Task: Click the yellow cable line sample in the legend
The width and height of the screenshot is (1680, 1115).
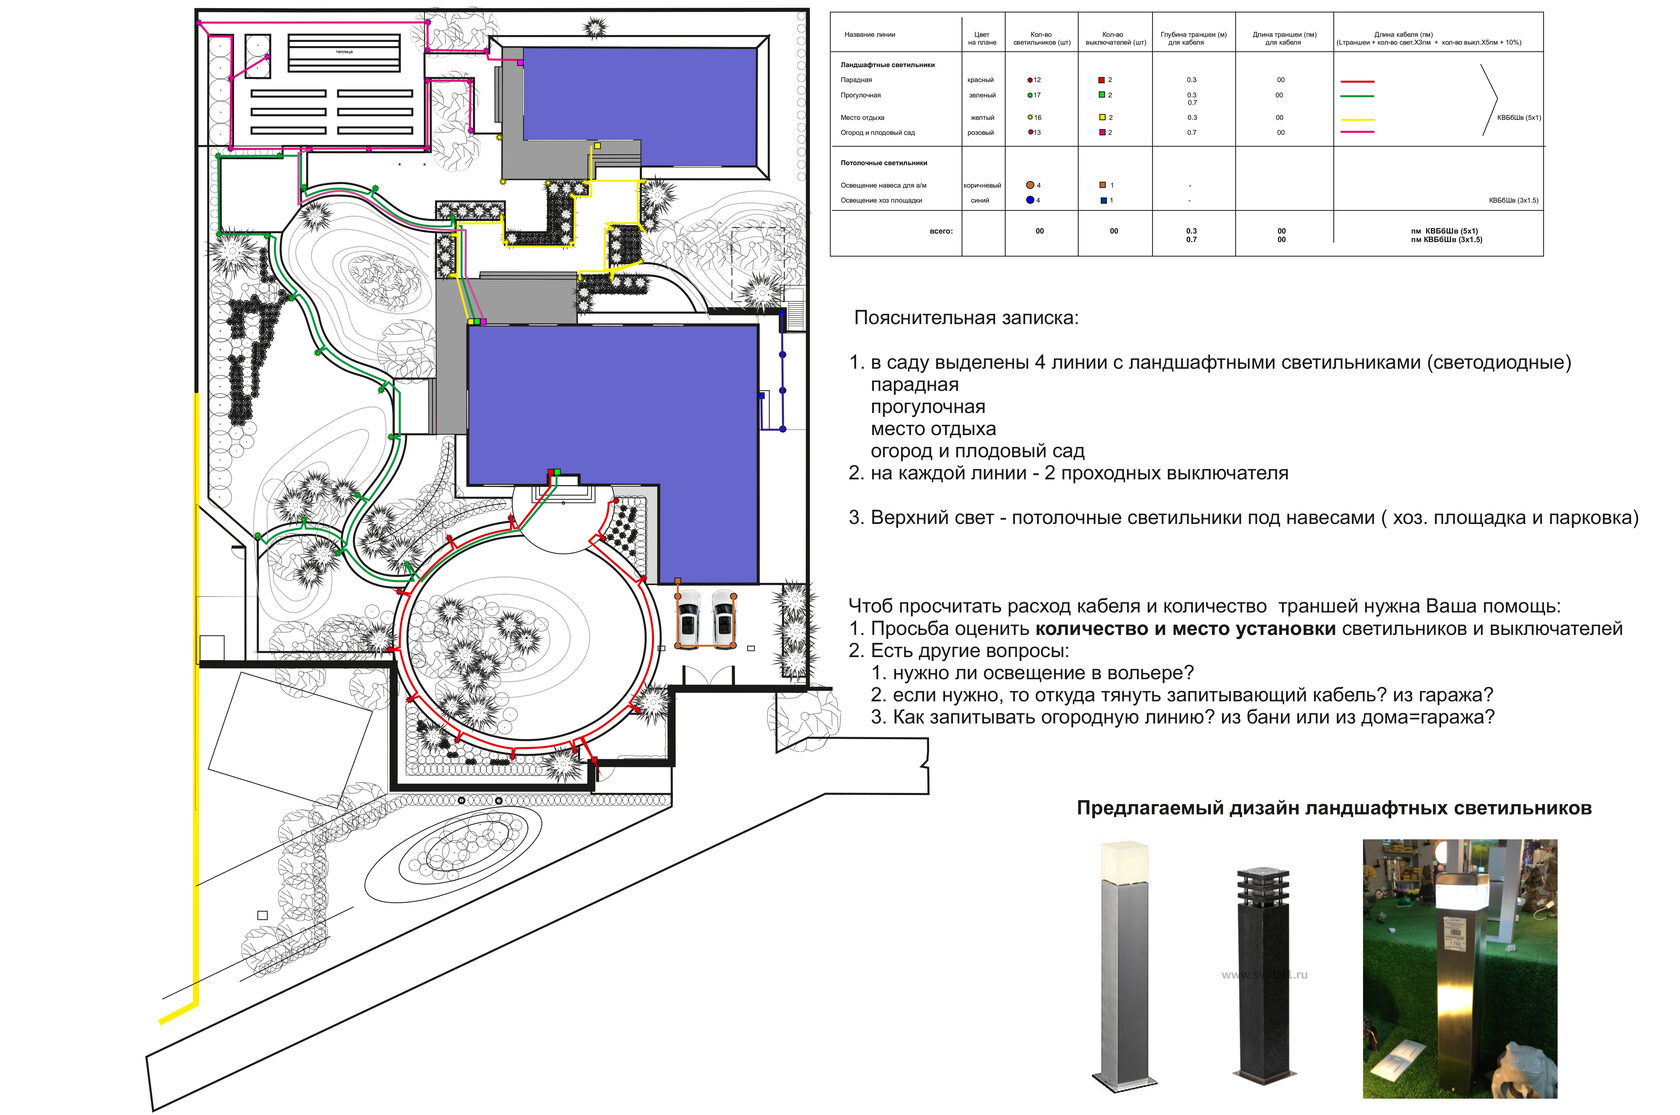Action: coord(1357,120)
